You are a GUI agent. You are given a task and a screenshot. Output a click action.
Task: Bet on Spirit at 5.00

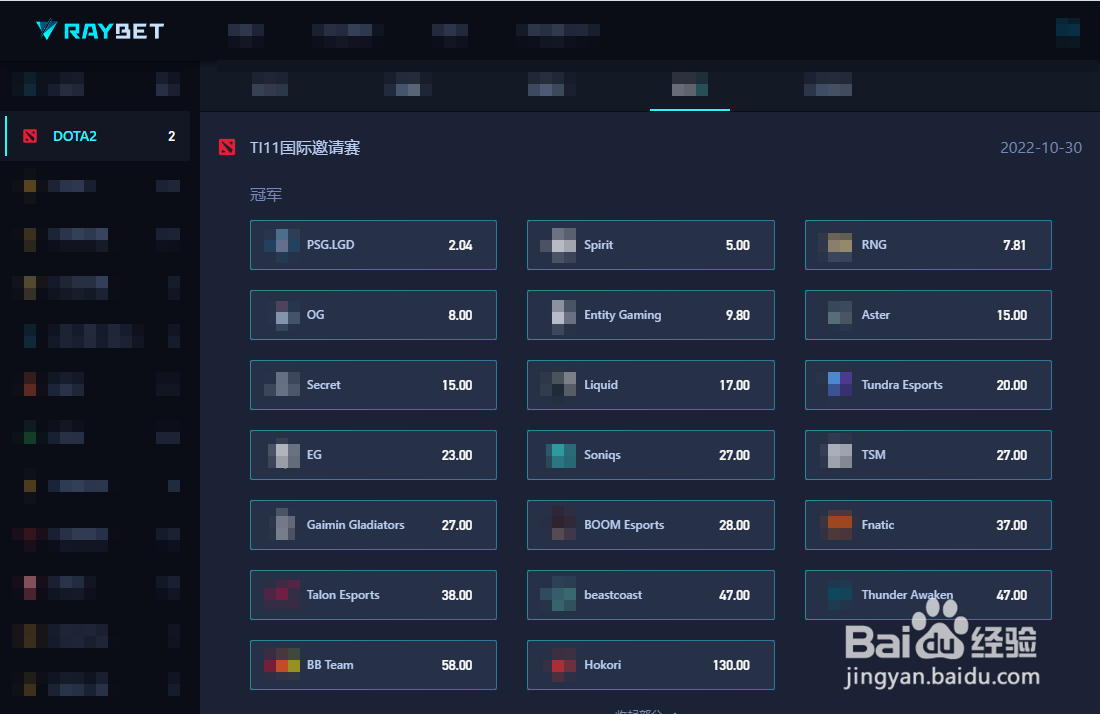[650, 245]
